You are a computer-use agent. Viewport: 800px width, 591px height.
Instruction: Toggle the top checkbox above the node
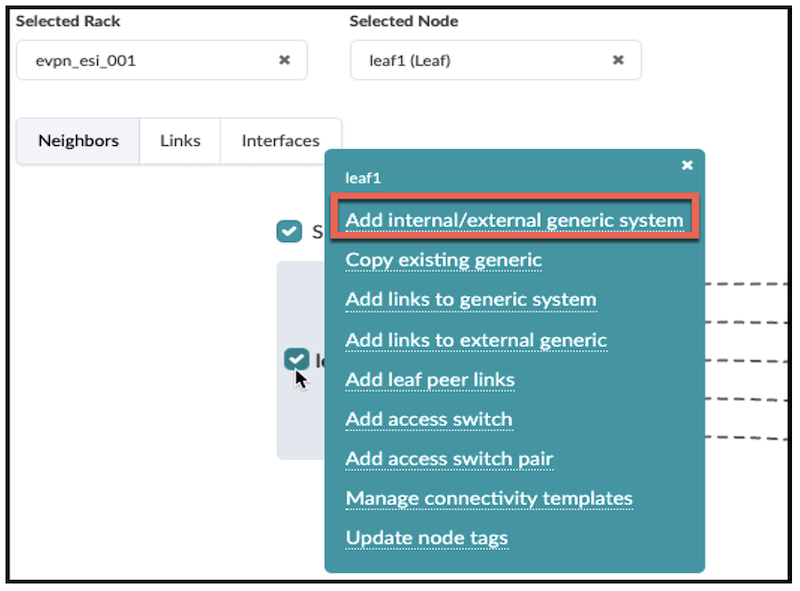point(289,231)
